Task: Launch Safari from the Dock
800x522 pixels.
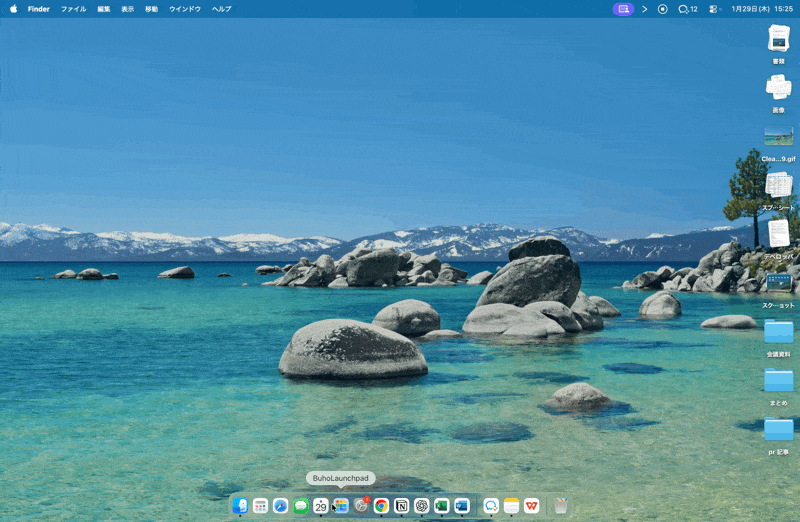Action: tap(280, 506)
